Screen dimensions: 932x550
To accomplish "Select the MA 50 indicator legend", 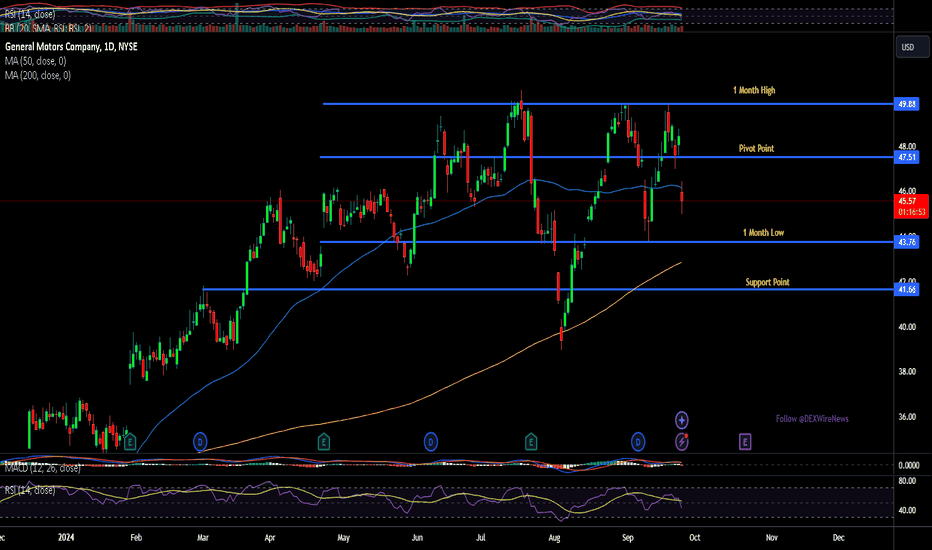I will [35, 61].
